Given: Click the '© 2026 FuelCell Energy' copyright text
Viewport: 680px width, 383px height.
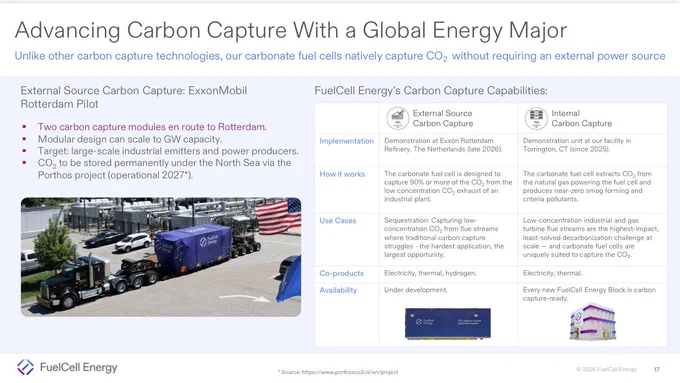Looking at the screenshot, I should (x=606, y=370).
